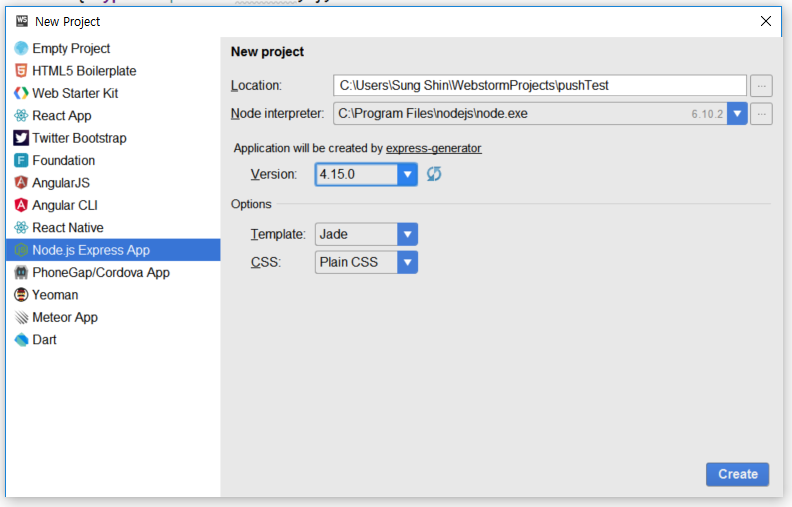Open the Version dropdown arrow
This screenshot has width=792, height=507.
407,175
